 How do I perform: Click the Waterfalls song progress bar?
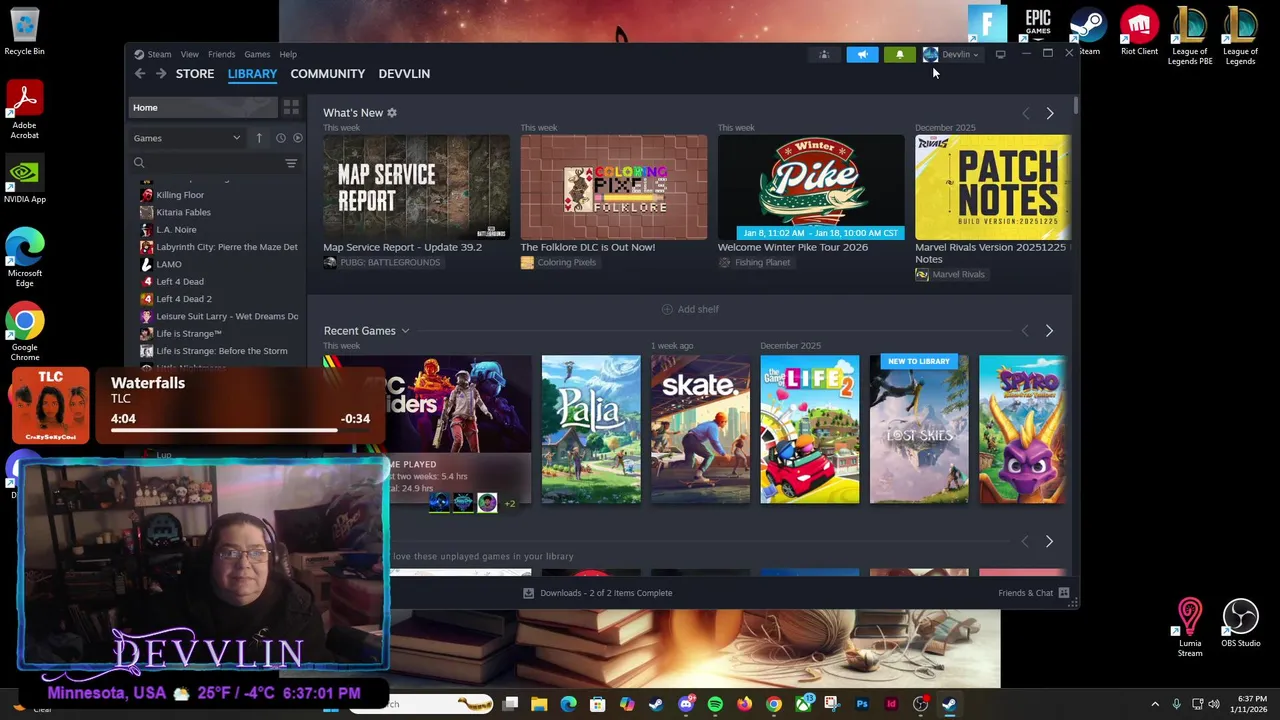tap(240, 431)
